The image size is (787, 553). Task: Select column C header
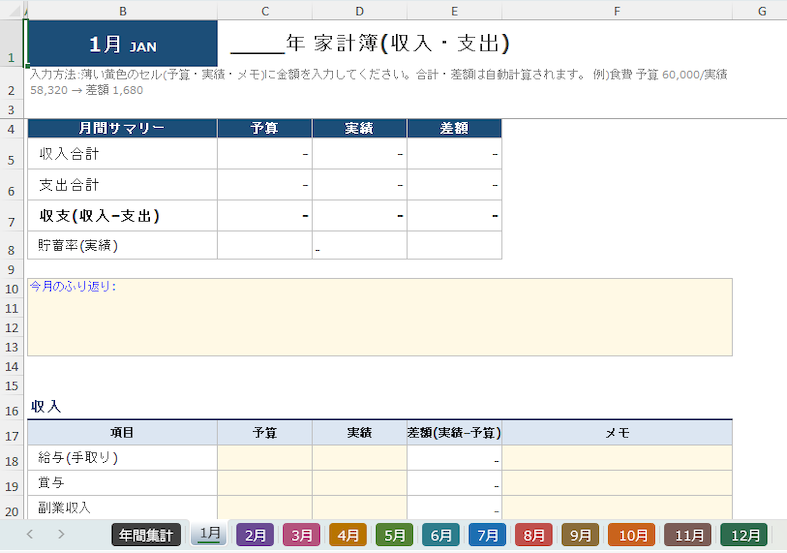tap(265, 11)
